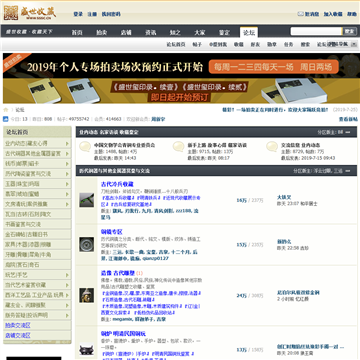Click the 盛世玺印录 pre-order banner
The width and height of the screenshot is (360, 360).
pos(180,91)
